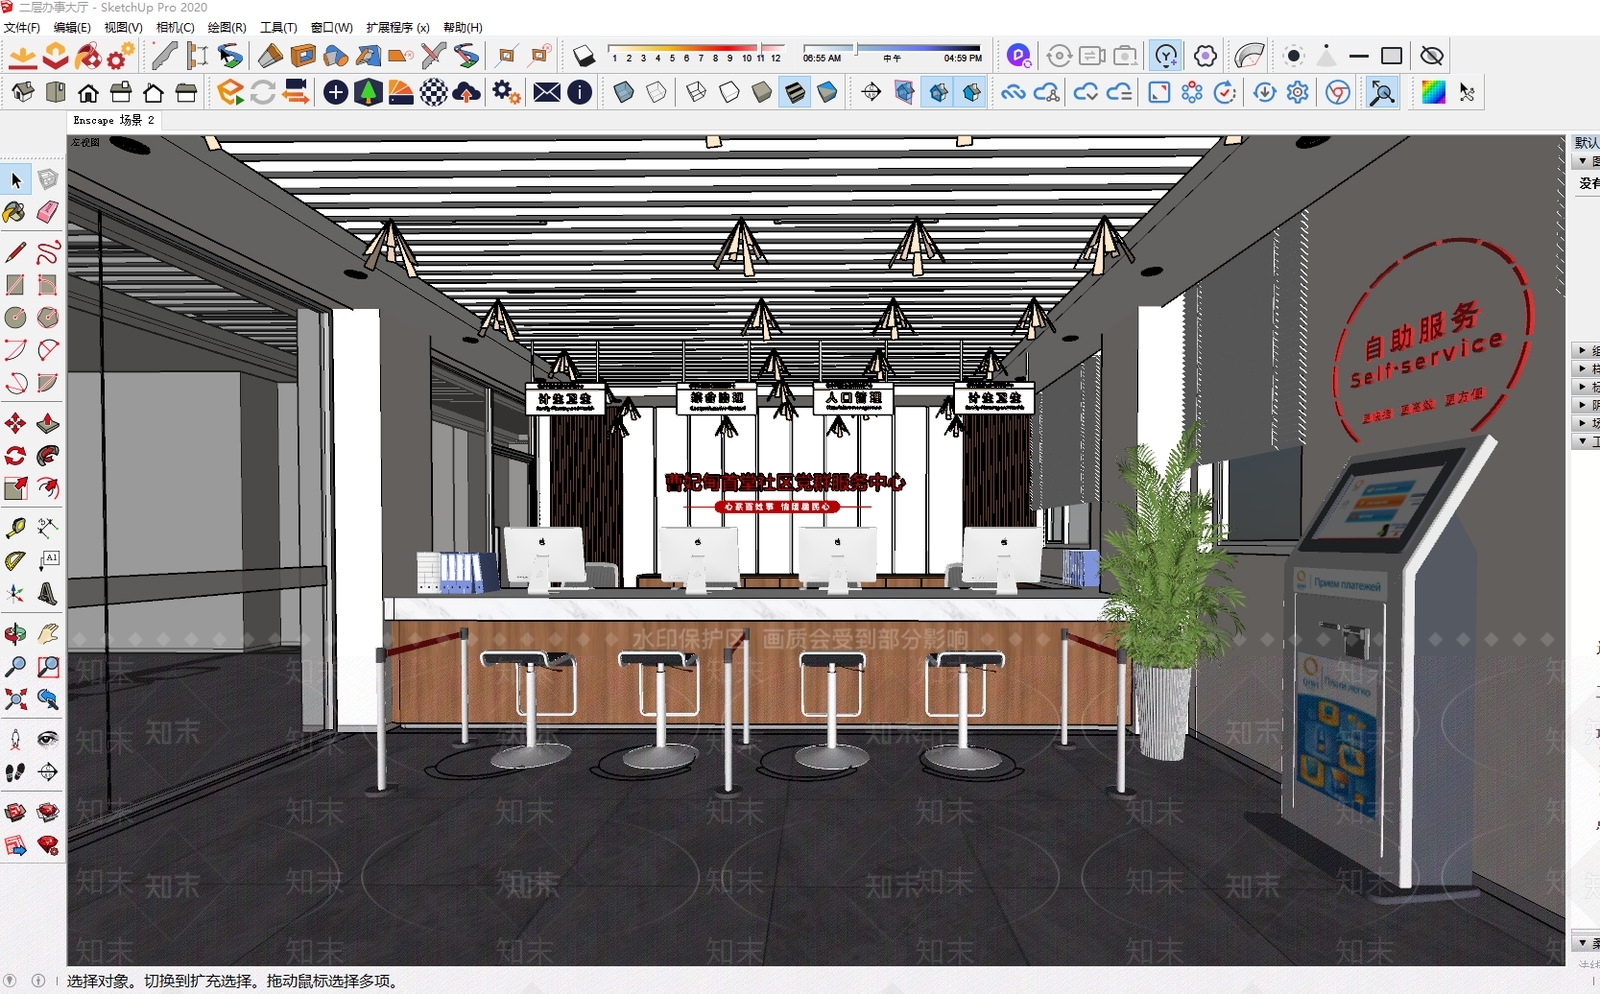Click the info status bar icon
Viewport: 1600px width, 994px height.
point(38,981)
